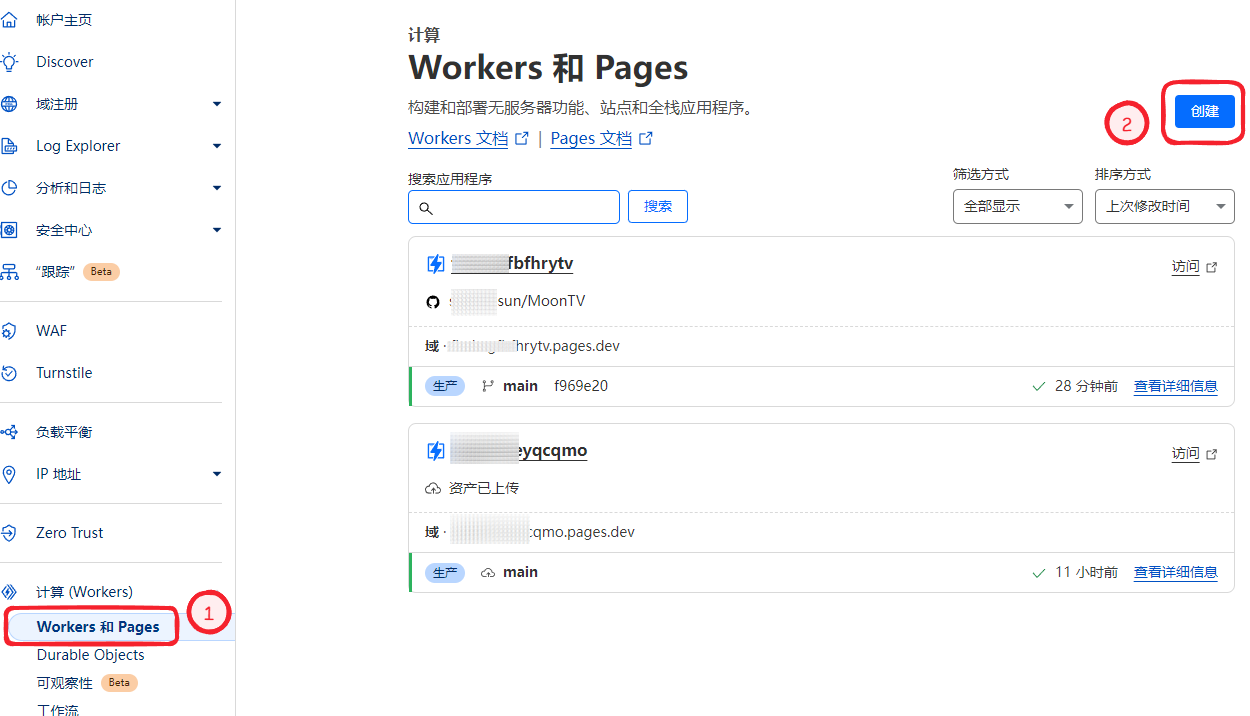Open Zero Trust in the sidebar
Image resolution: width=1250 pixels, height=716 pixels.
coord(70,533)
